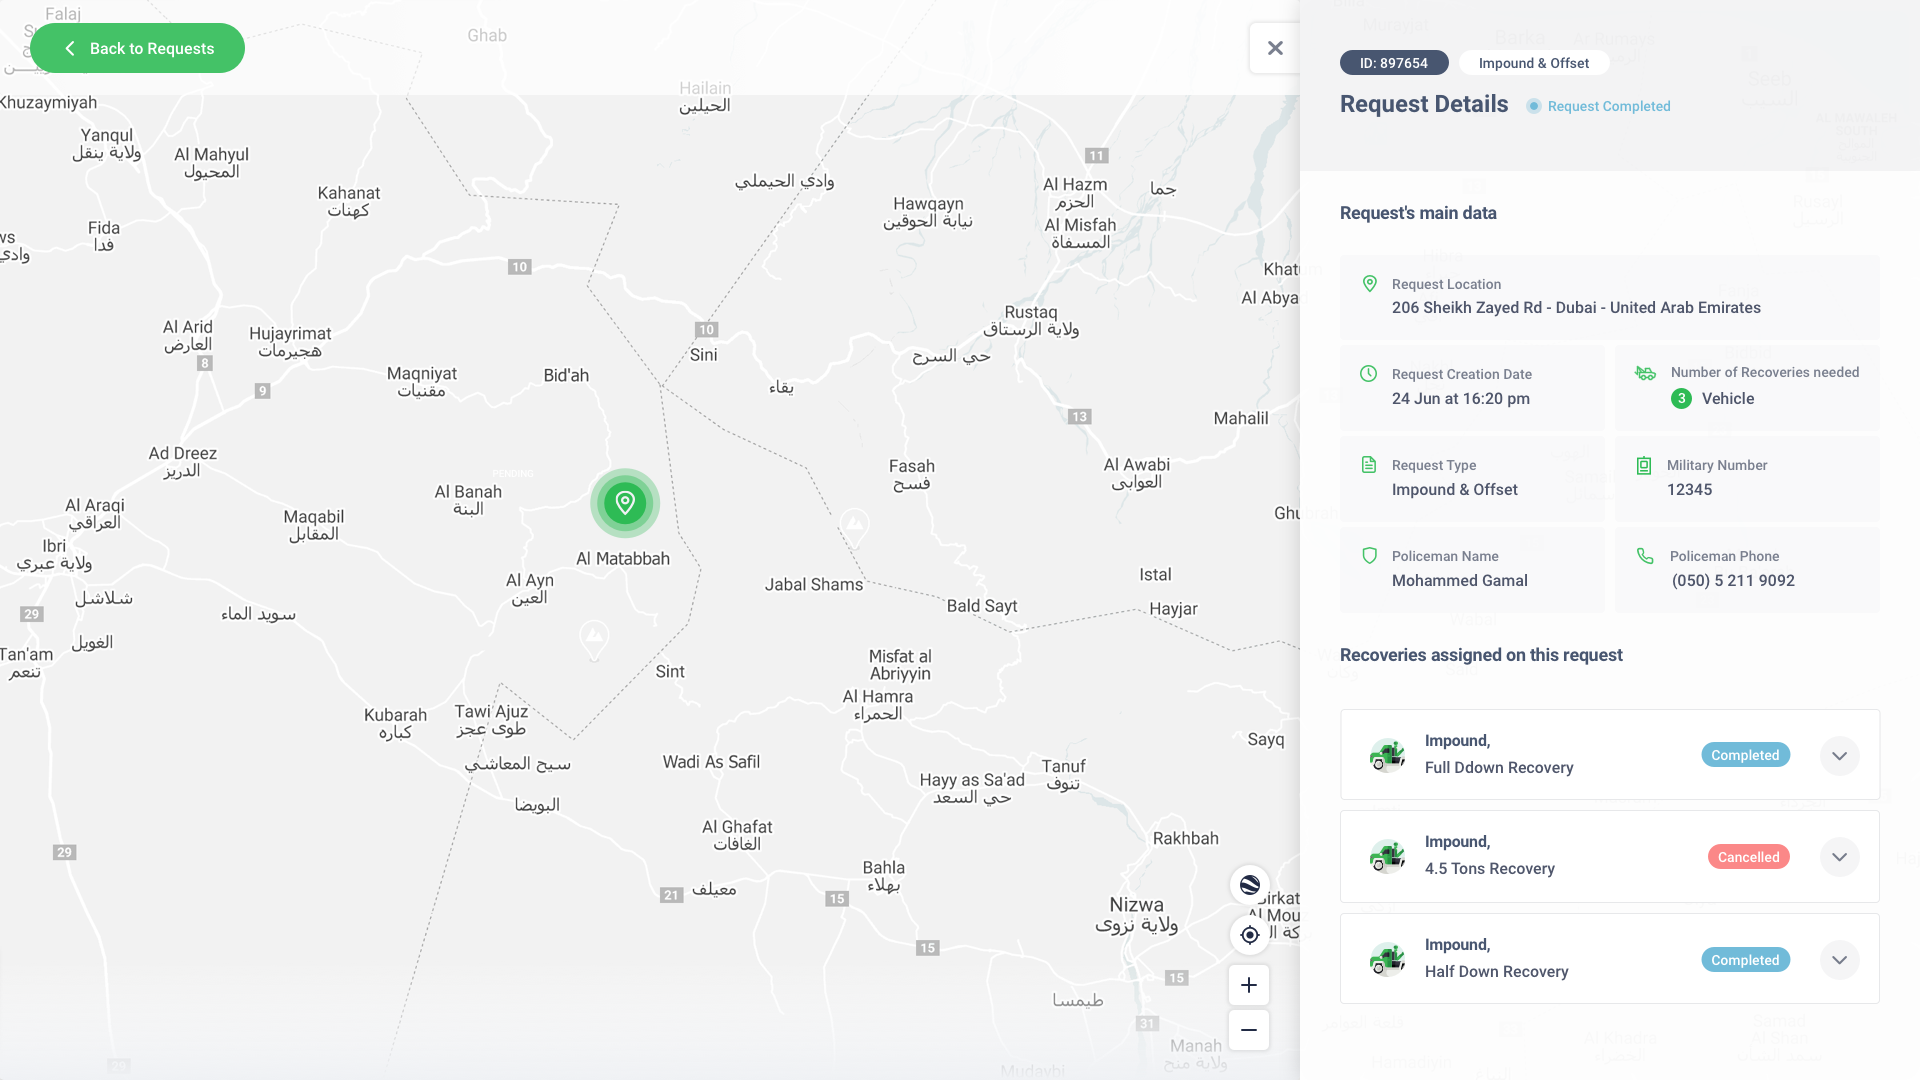
Task: Click the route 13 road shield
Action: pos(1078,416)
